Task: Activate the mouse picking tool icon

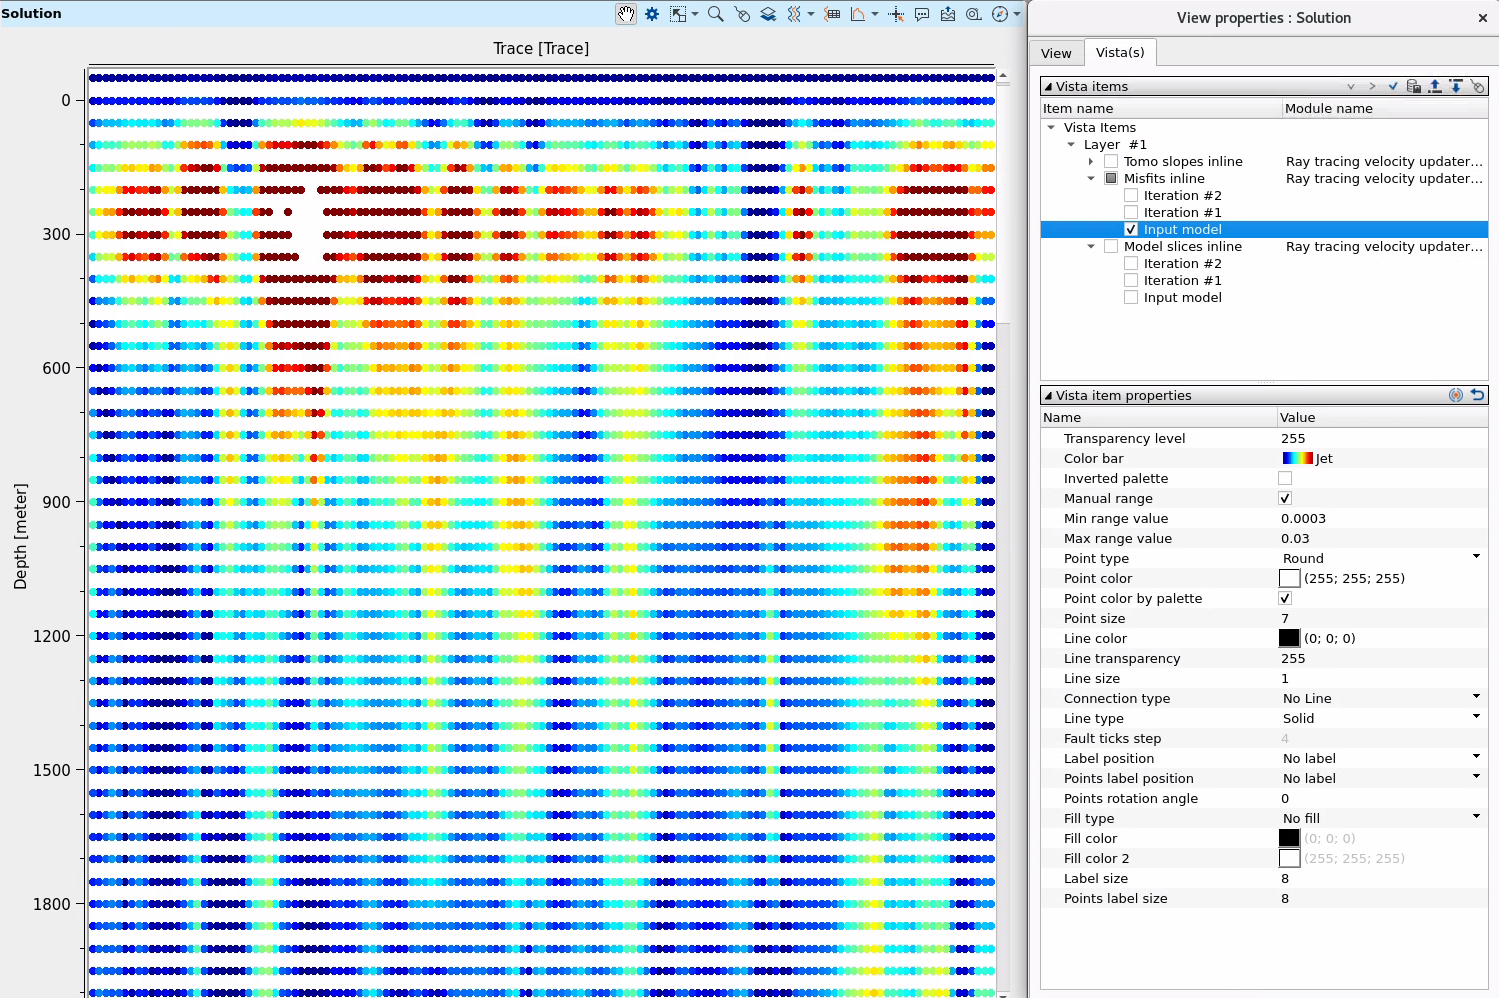Action: [x=742, y=14]
